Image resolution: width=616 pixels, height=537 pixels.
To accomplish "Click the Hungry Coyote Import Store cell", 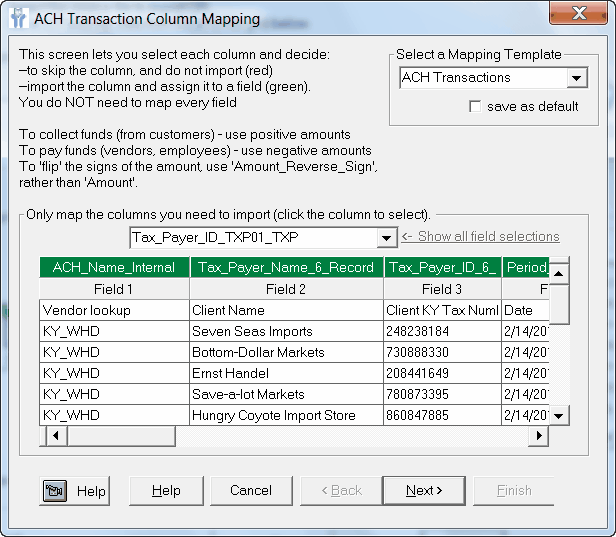I will (x=286, y=415).
